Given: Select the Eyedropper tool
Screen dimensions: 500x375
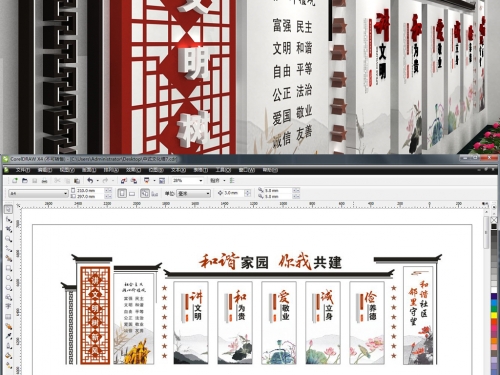Looking at the screenshot, I should [x=8, y=336].
